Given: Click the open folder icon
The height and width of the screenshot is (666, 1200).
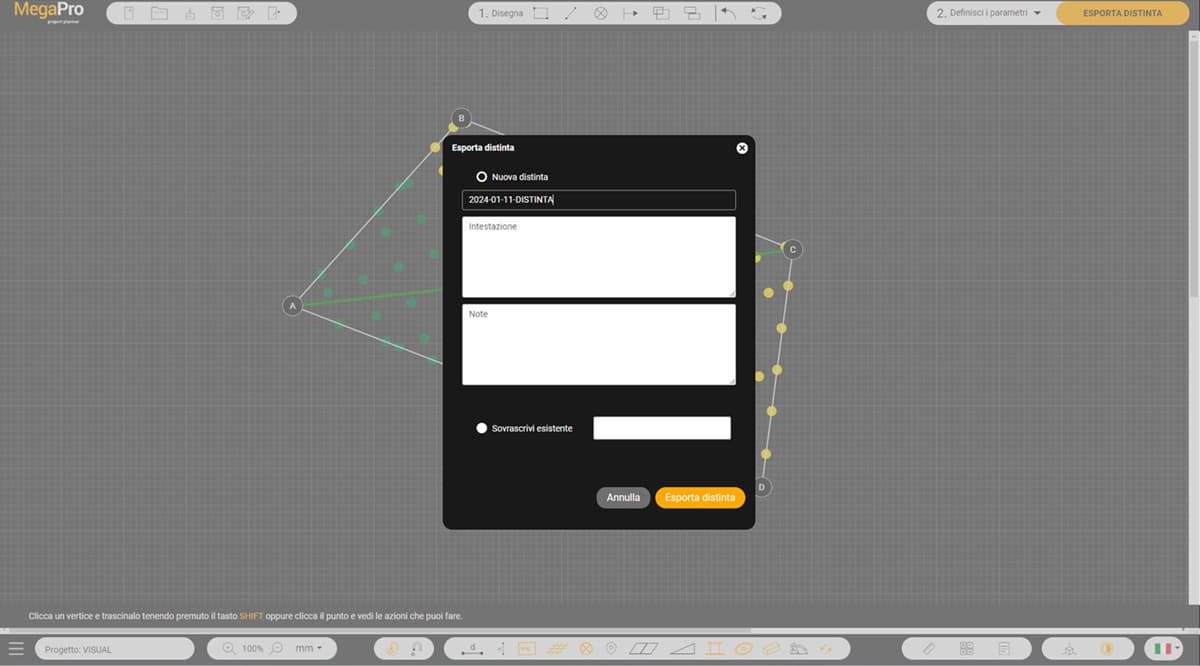Looking at the screenshot, I should click(159, 14).
